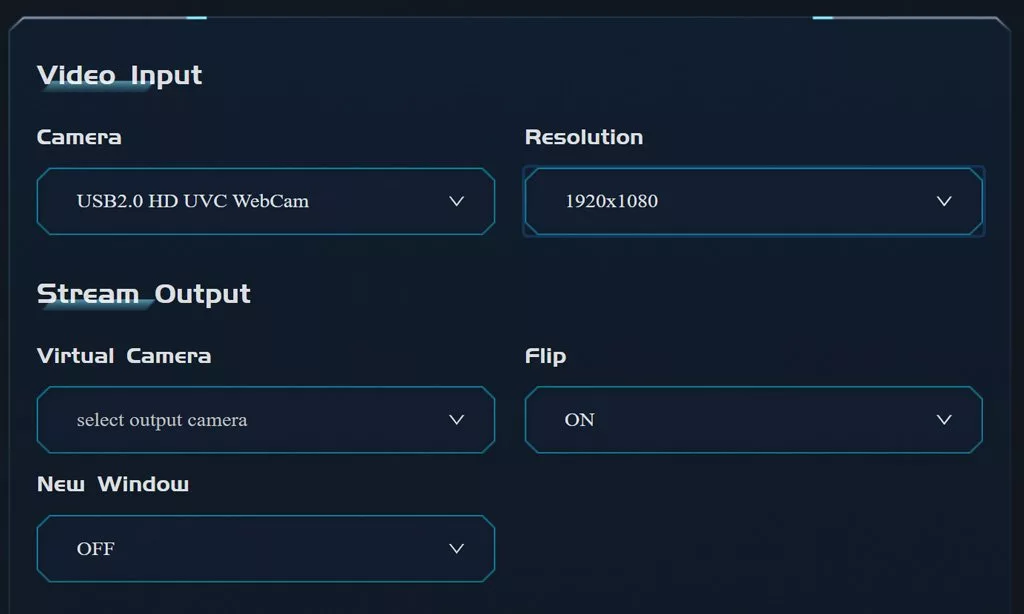1024x614 pixels.
Task: Click the chevron arrow in the Camera dropdown
Action: point(456,201)
